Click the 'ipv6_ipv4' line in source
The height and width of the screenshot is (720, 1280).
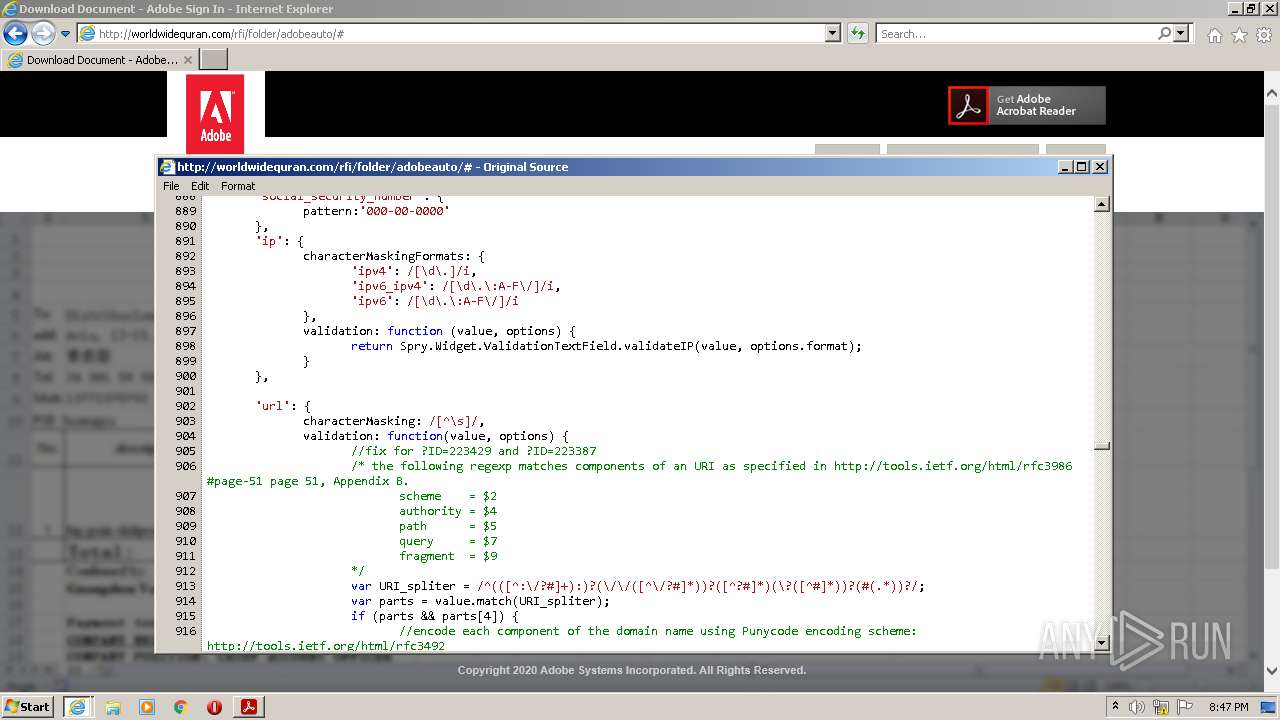click(455, 286)
